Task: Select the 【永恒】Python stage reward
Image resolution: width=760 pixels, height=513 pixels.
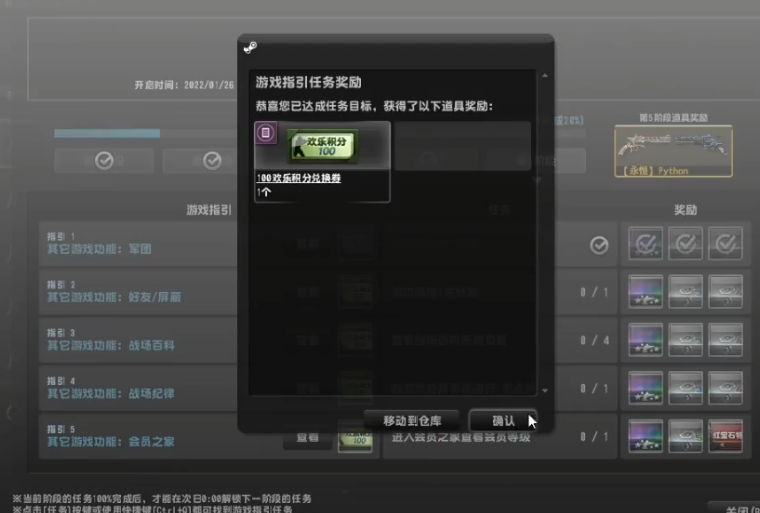Action: point(673,151)
